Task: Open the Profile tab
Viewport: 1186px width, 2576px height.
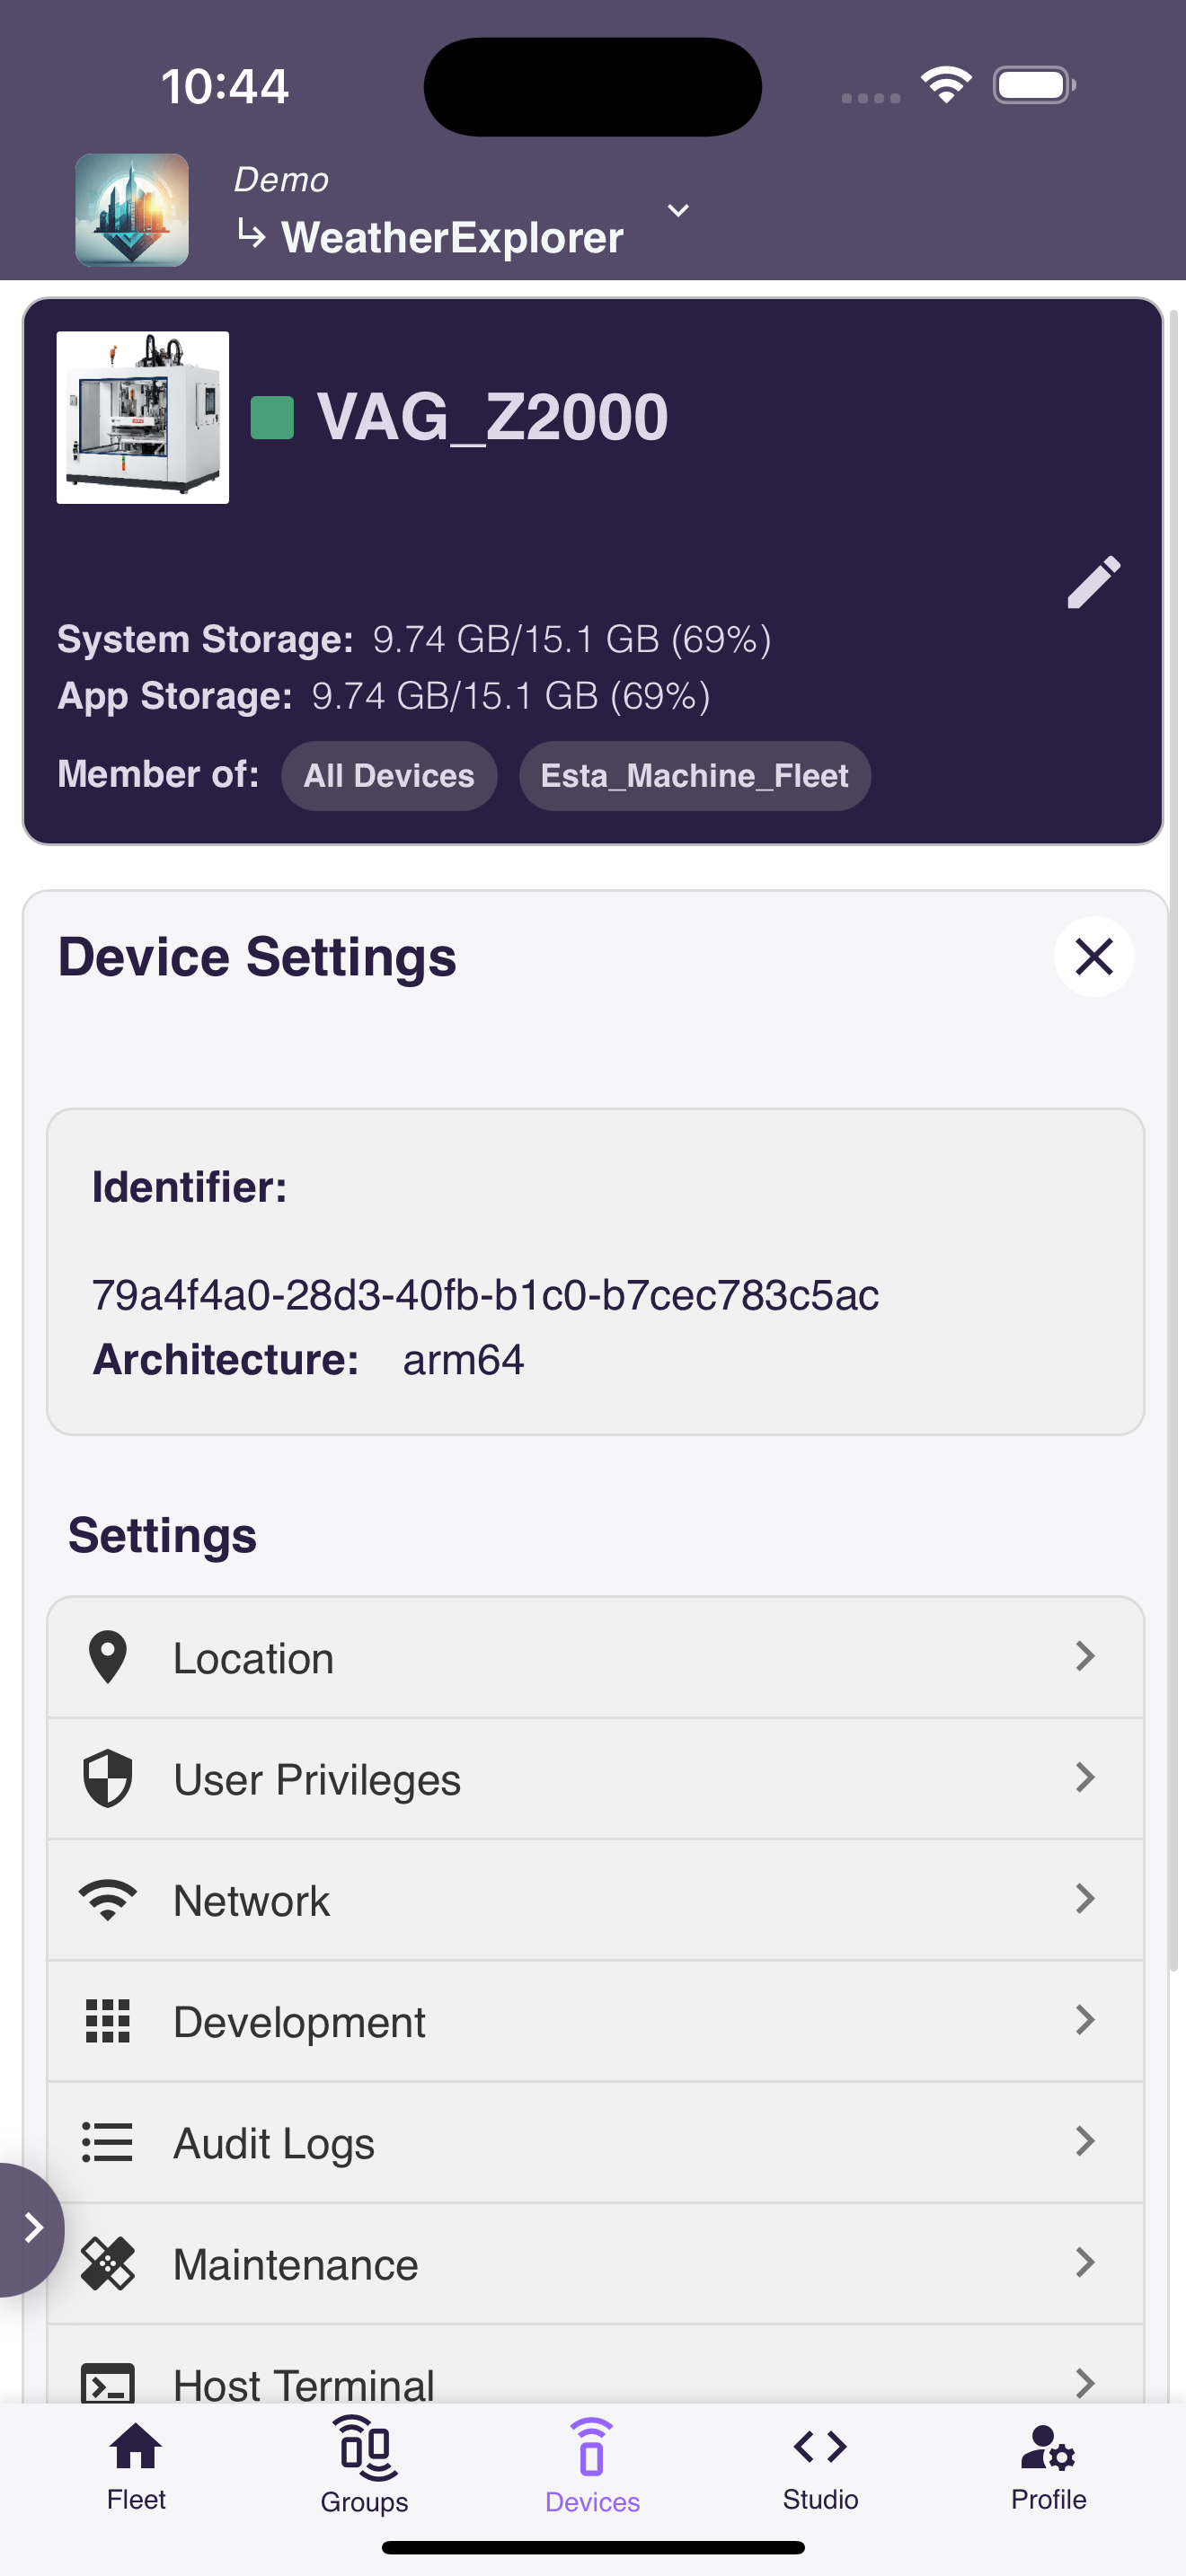Action: tap(1048, 2465)
